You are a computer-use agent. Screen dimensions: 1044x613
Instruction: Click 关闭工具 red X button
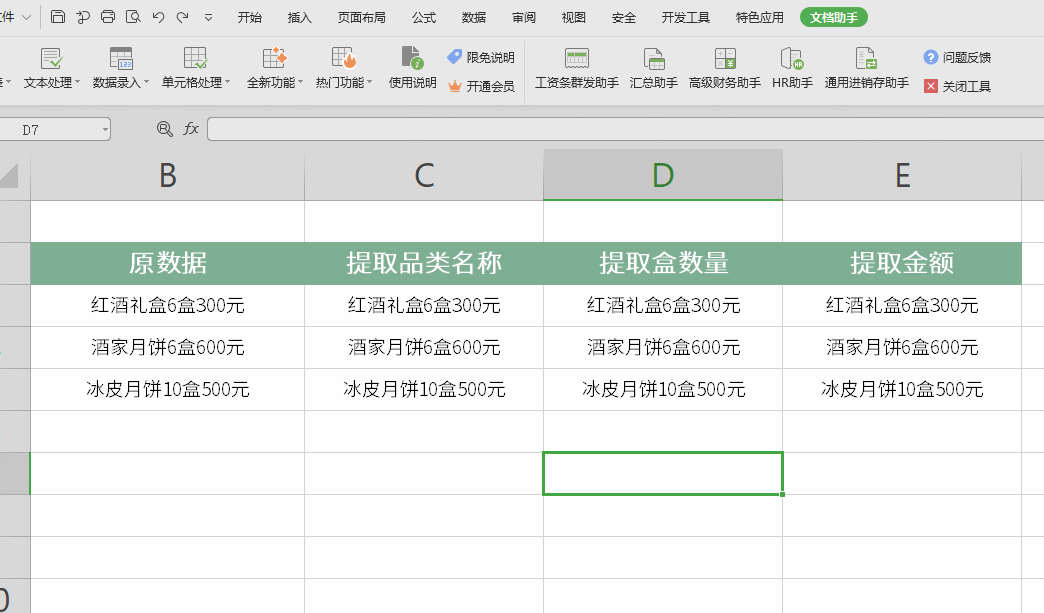957,86
